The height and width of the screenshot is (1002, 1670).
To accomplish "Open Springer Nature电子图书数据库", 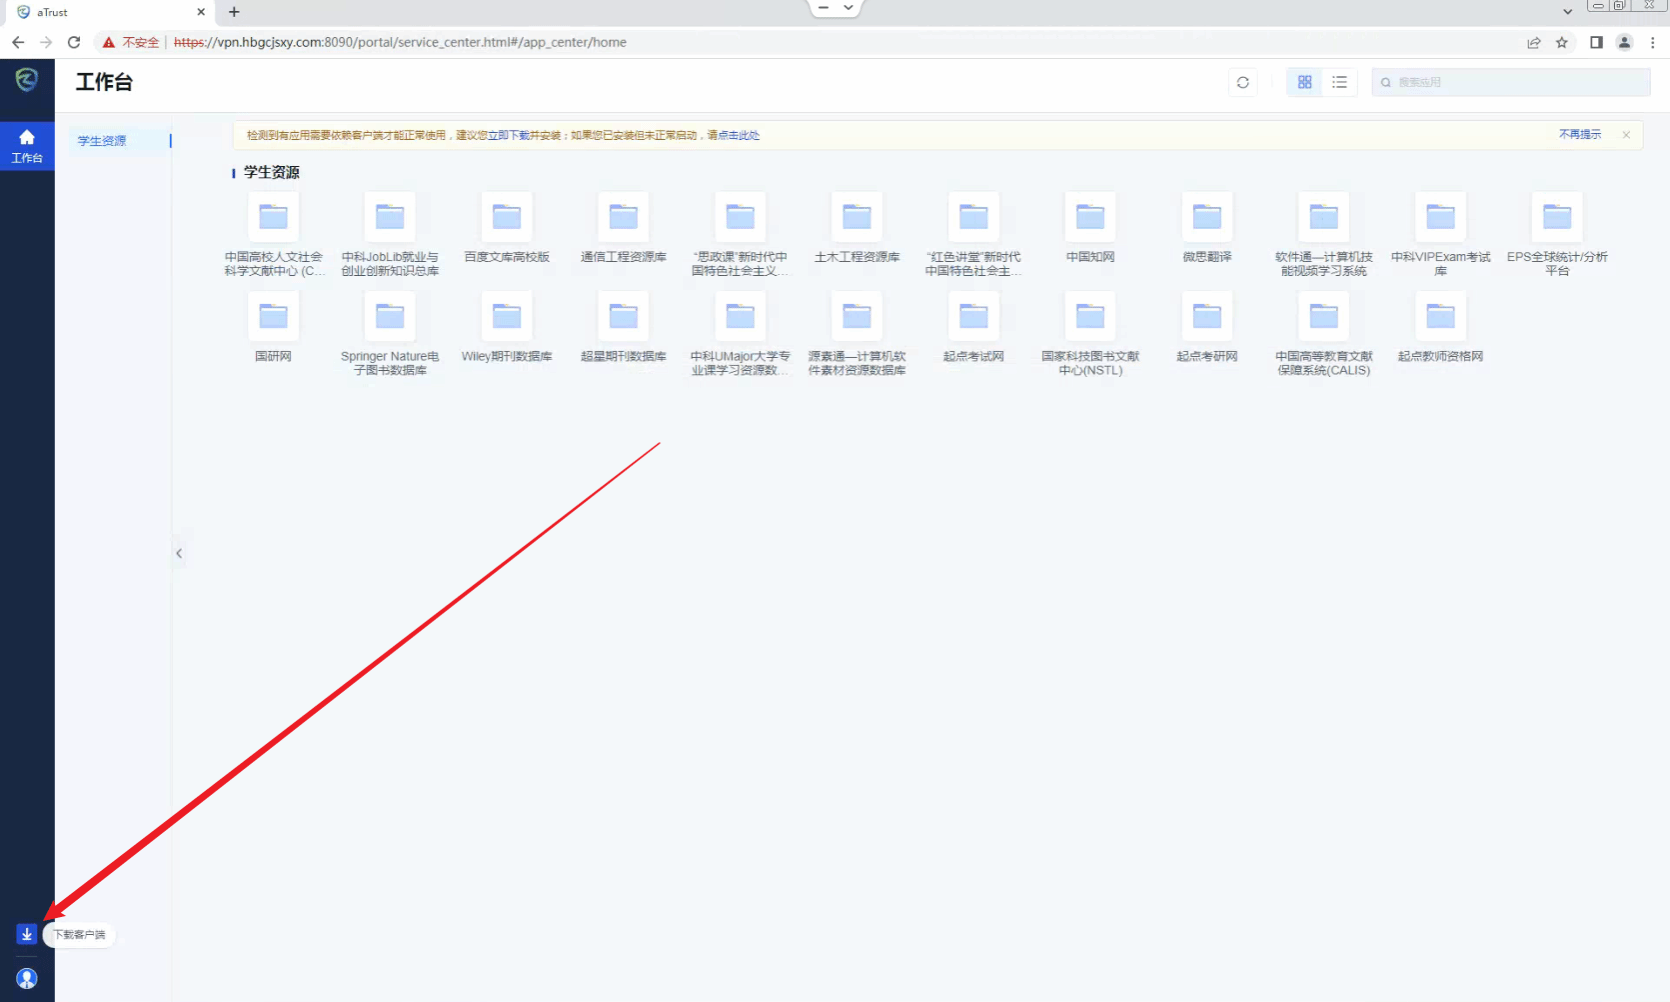I will coord(390,317).
